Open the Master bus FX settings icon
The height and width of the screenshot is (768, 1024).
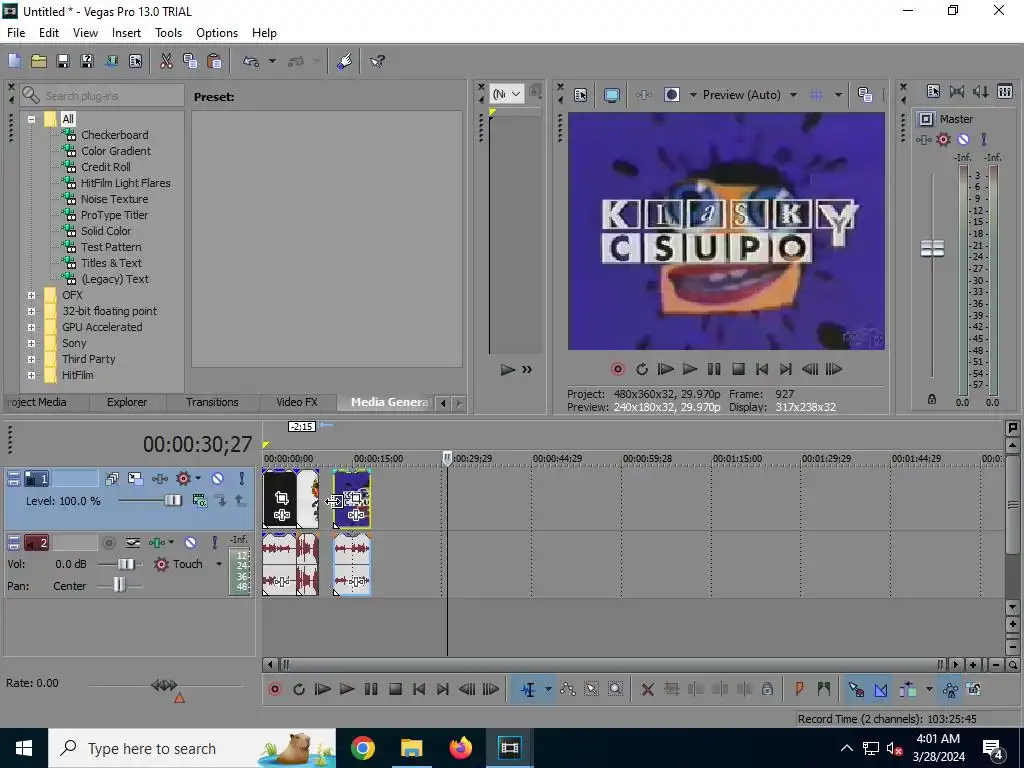tap(923, 139)
